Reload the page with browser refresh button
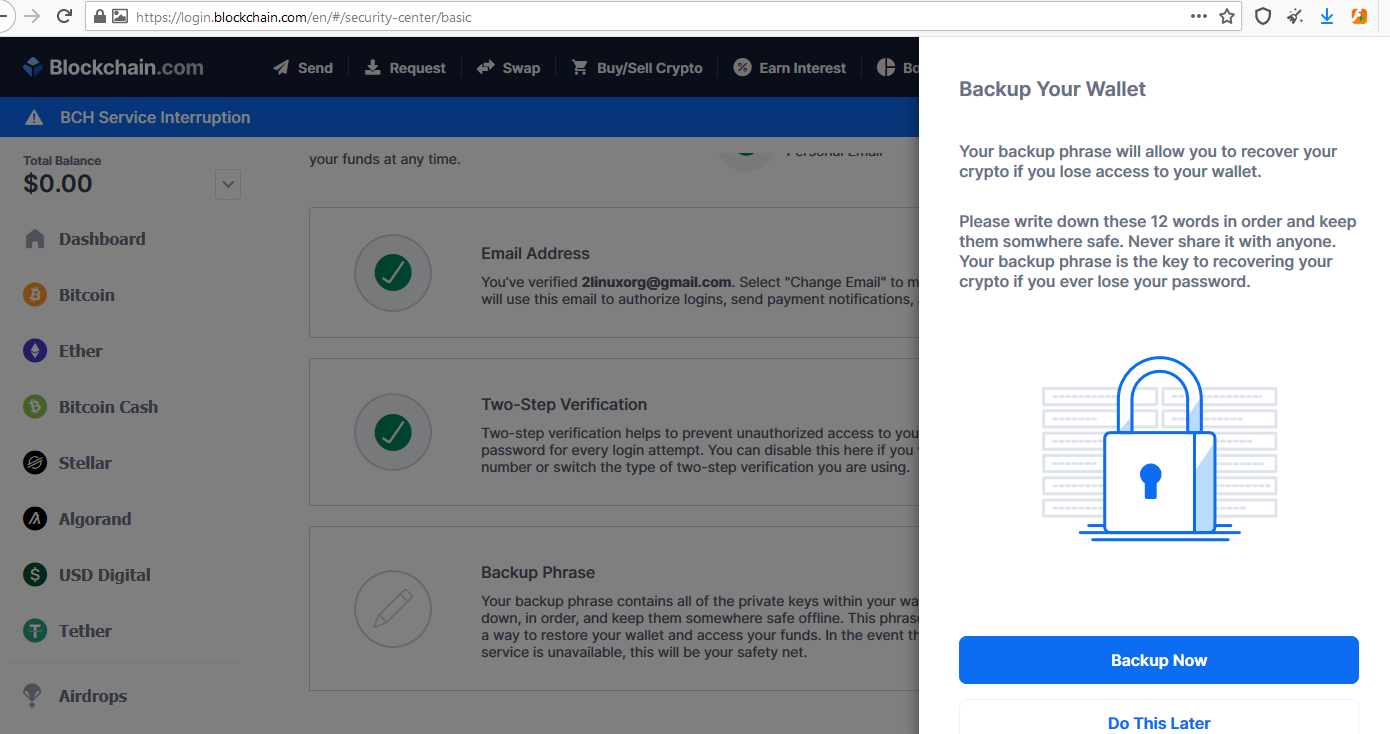 click(x=65, y=16)
